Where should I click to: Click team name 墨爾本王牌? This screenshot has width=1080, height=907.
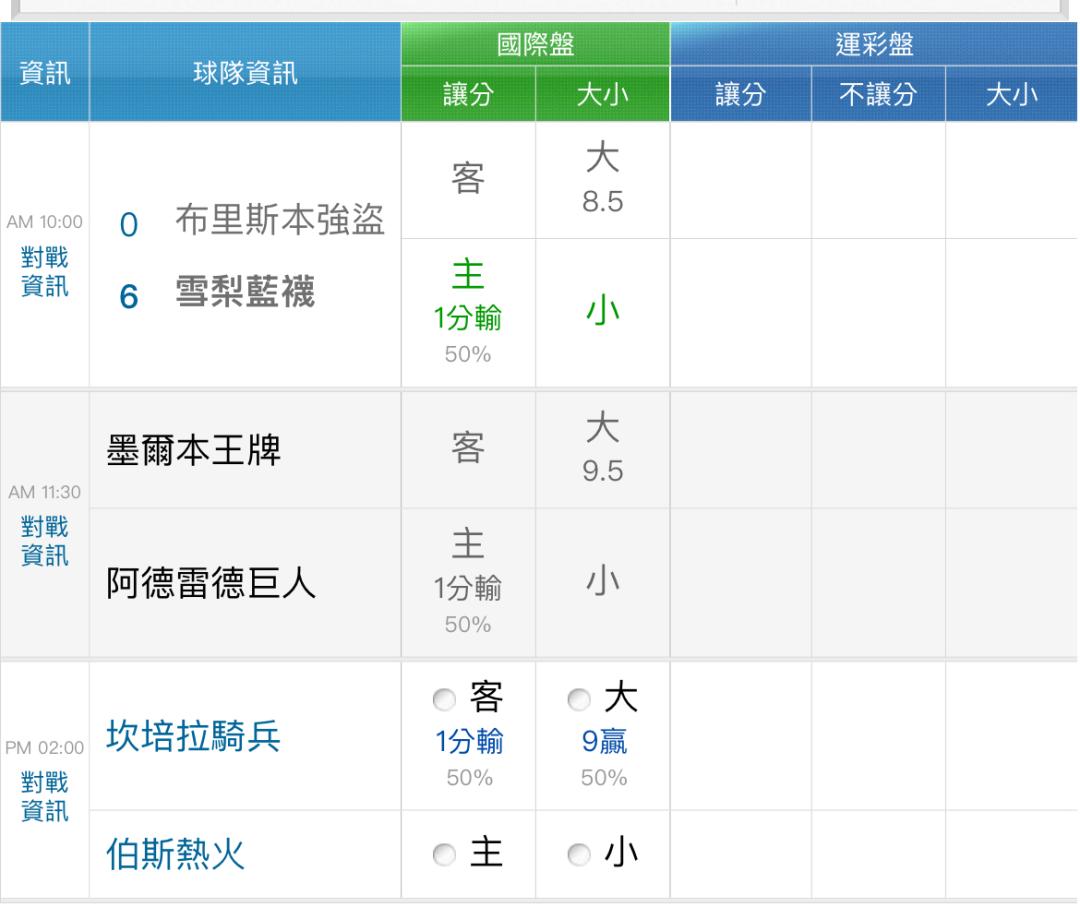point(194,450)
